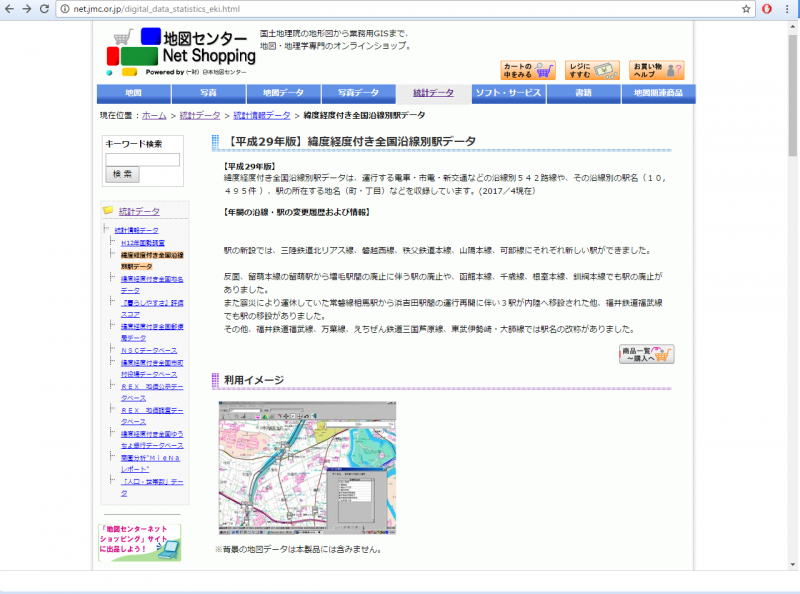
Task: Open the 地図関連商品 tab
Action: tap(658, 93)
